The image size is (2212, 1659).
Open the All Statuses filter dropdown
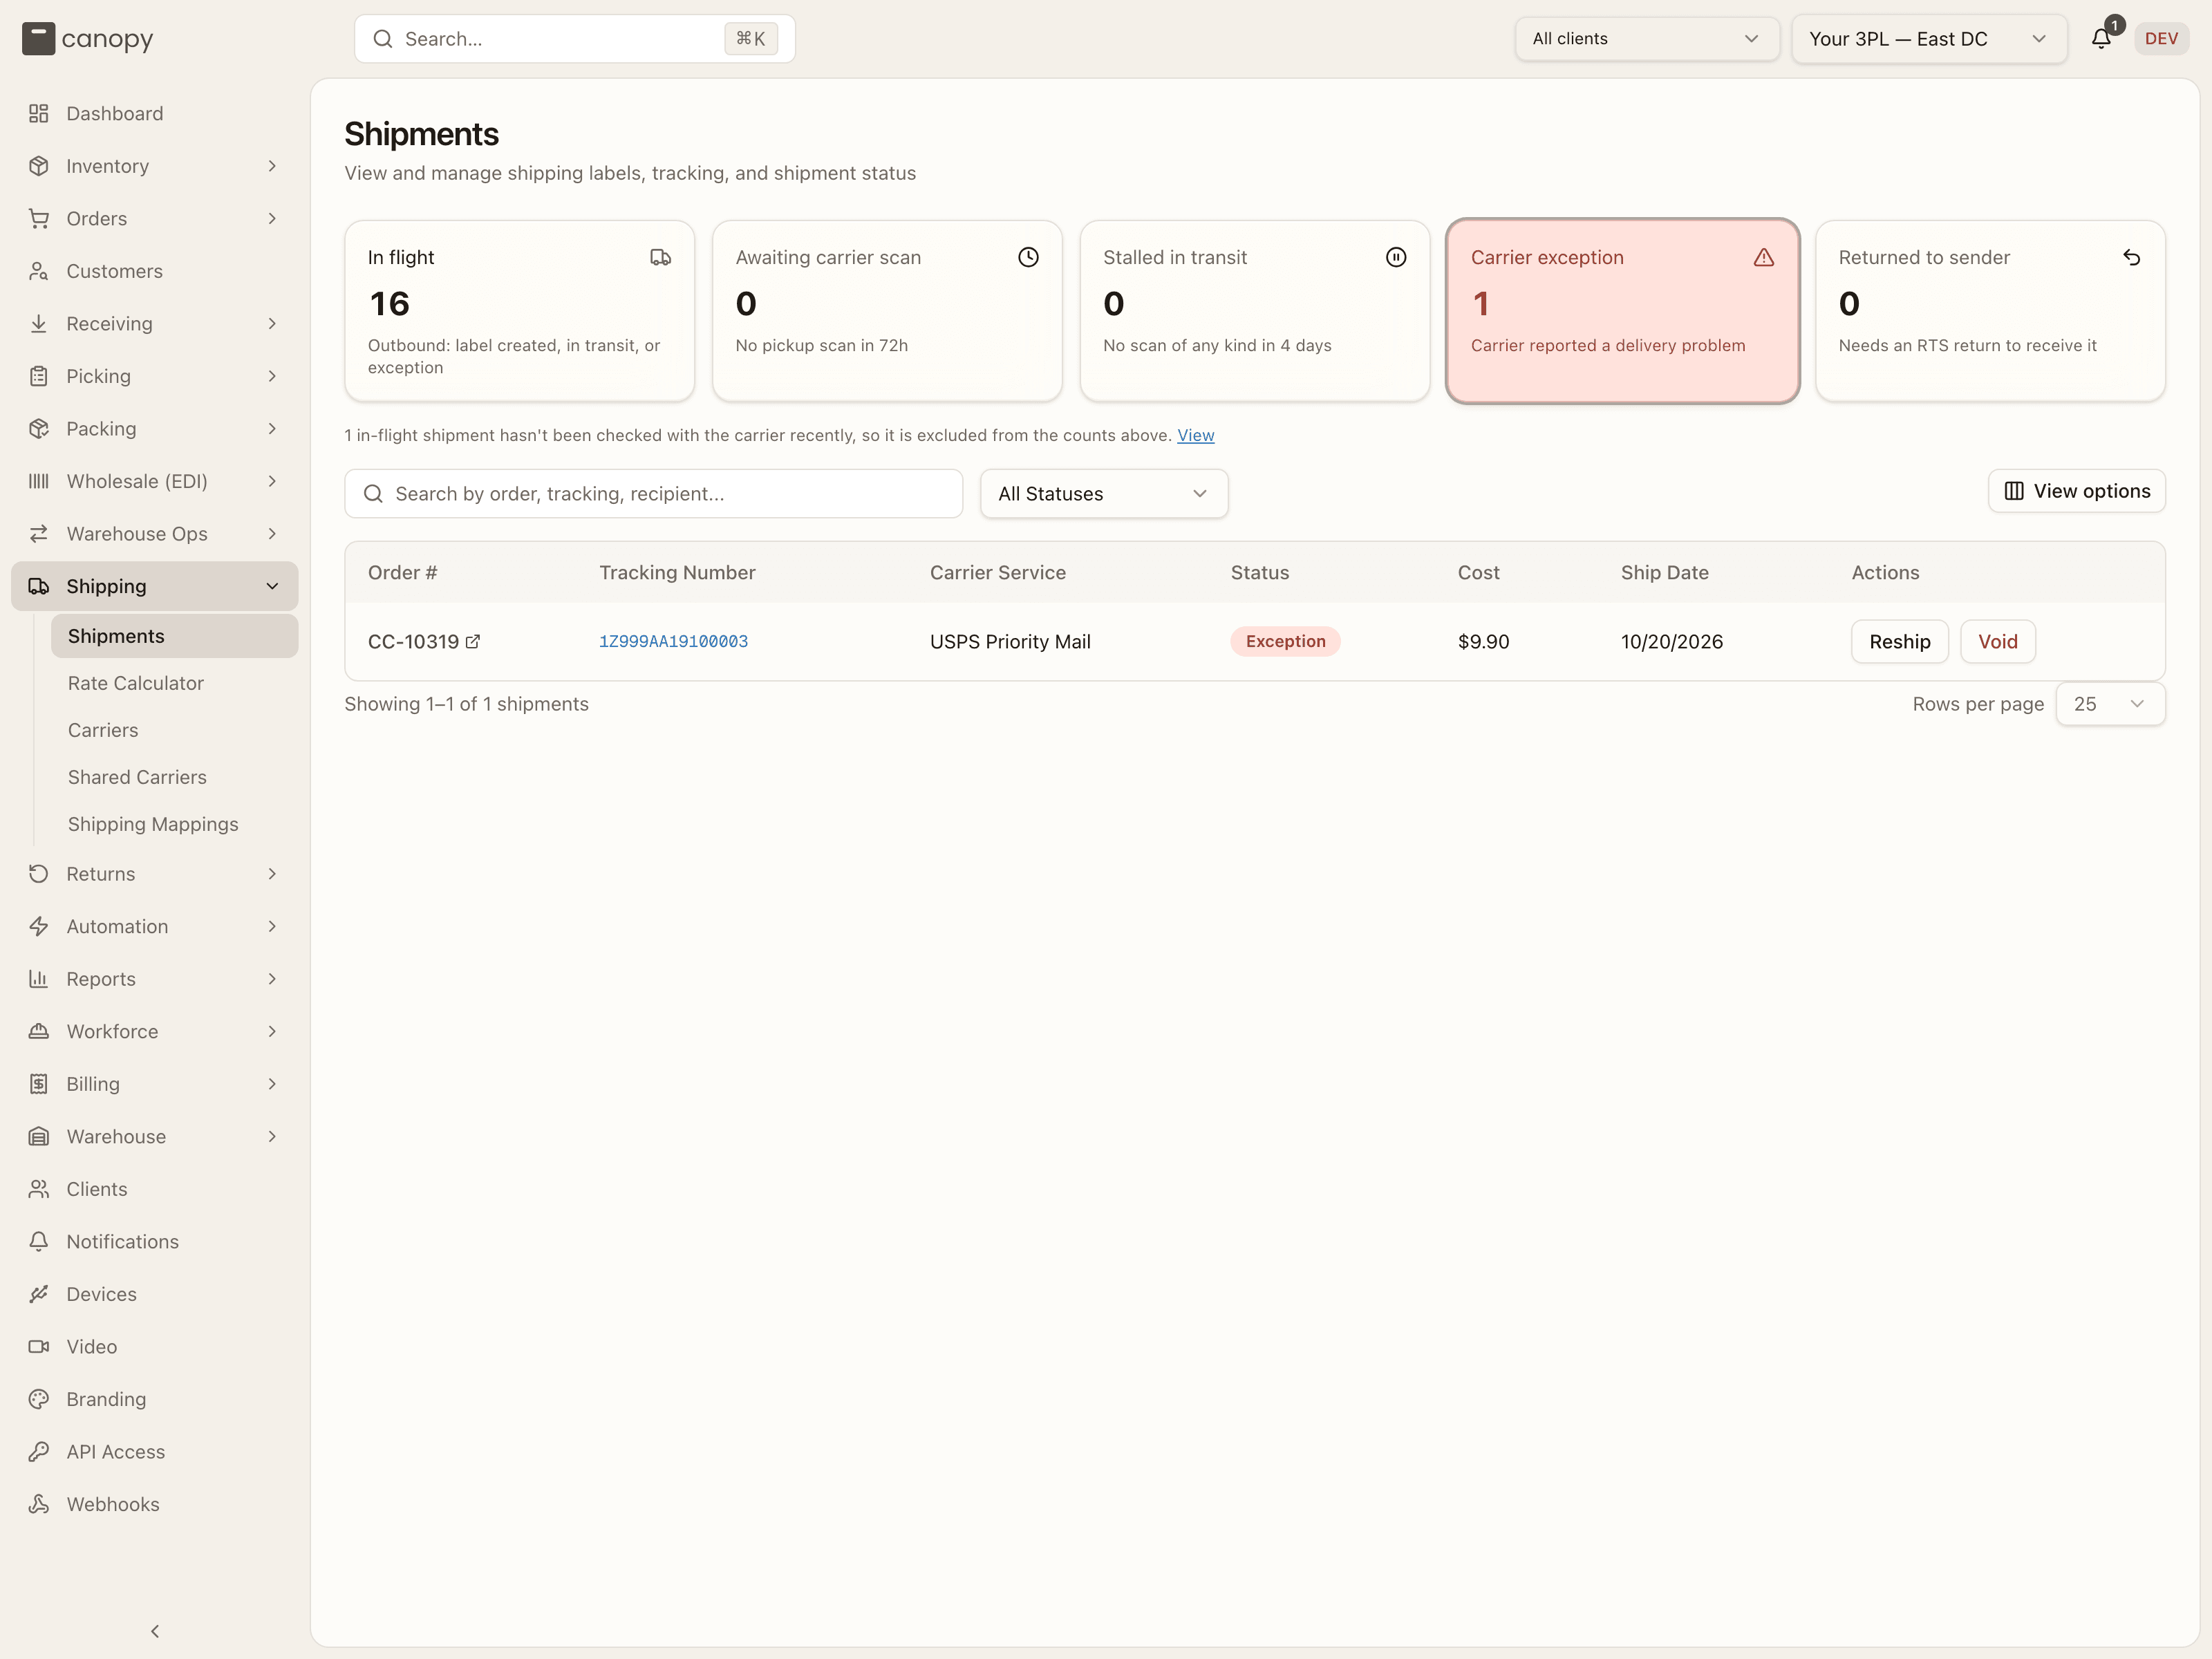coord(1104,494)
